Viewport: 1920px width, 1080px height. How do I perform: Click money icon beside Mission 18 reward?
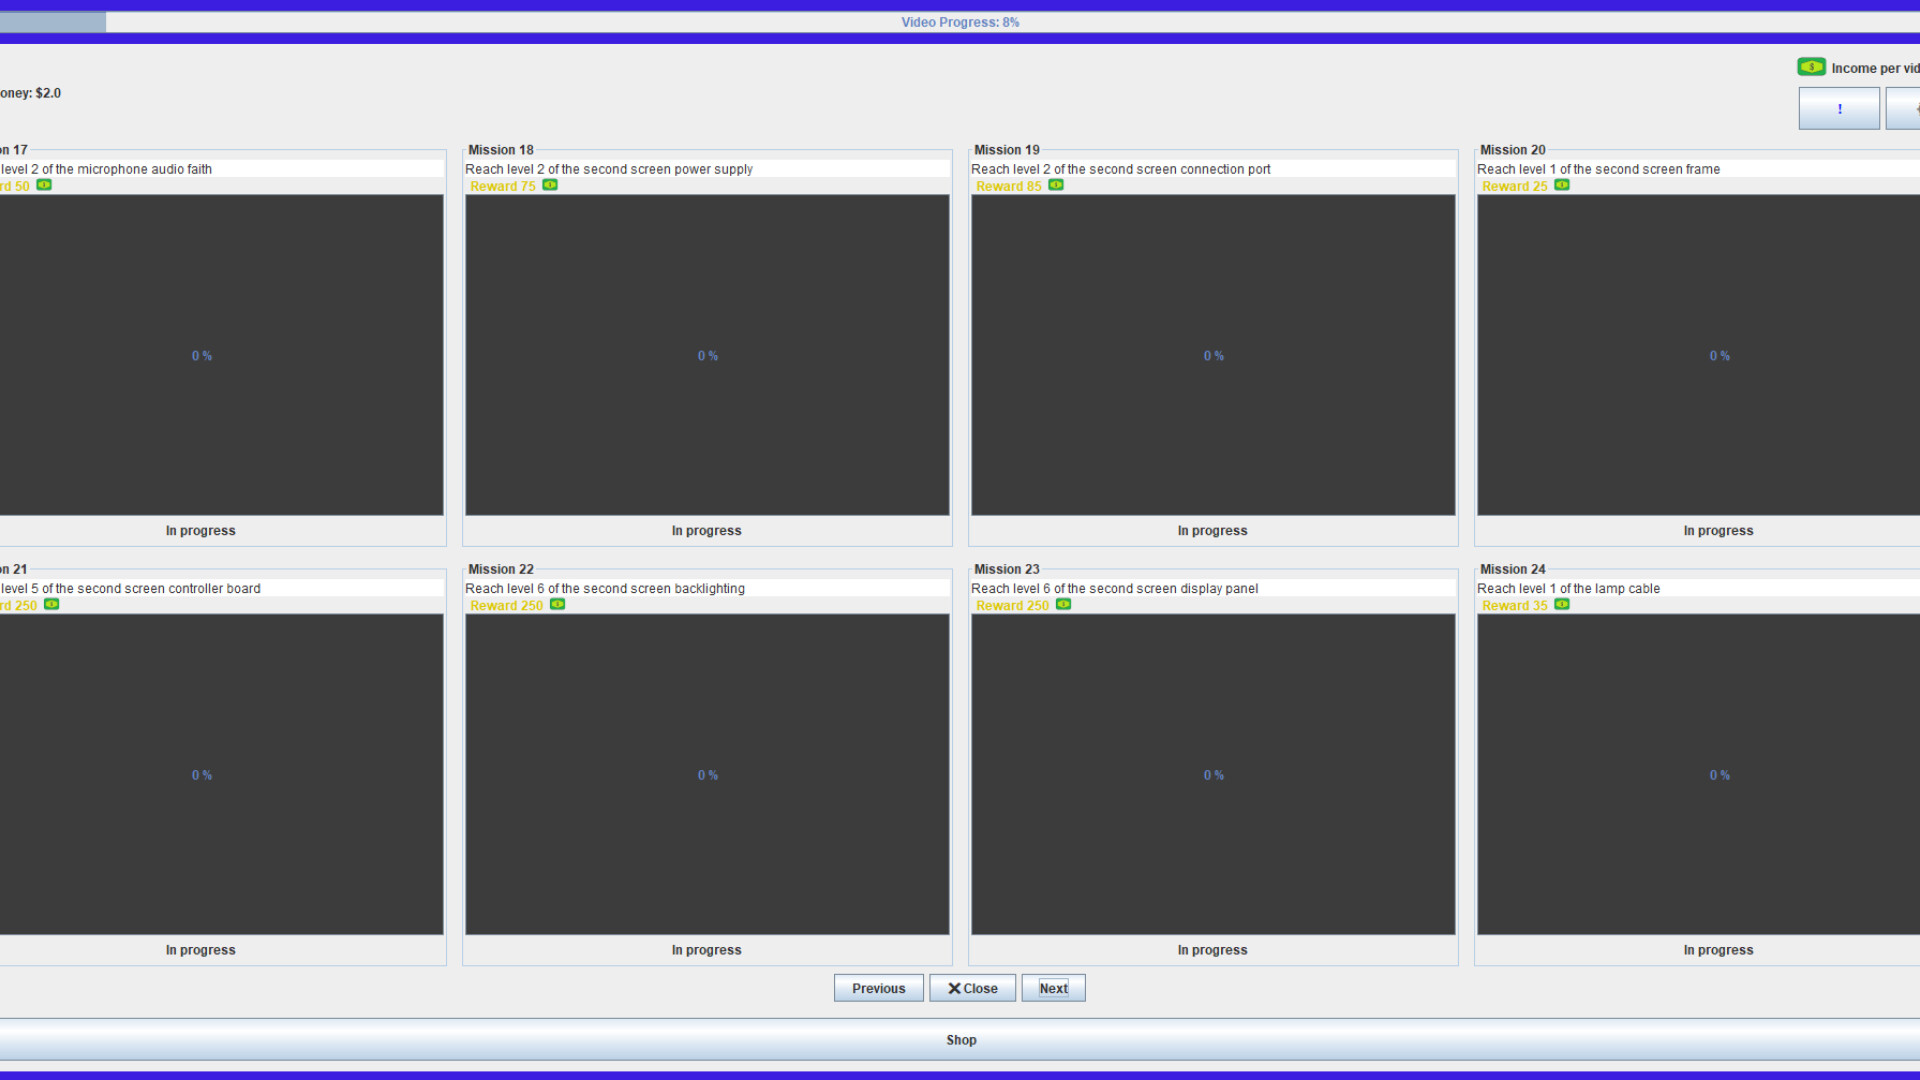coord(550,185)
